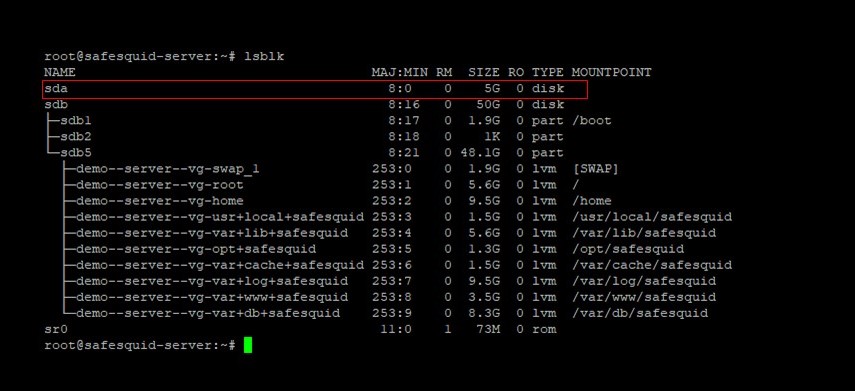The height and width of the screenshot is (391, 855).
Task: Click the sdb disk name
Action: pyautogui.click(x=56, y=104)
